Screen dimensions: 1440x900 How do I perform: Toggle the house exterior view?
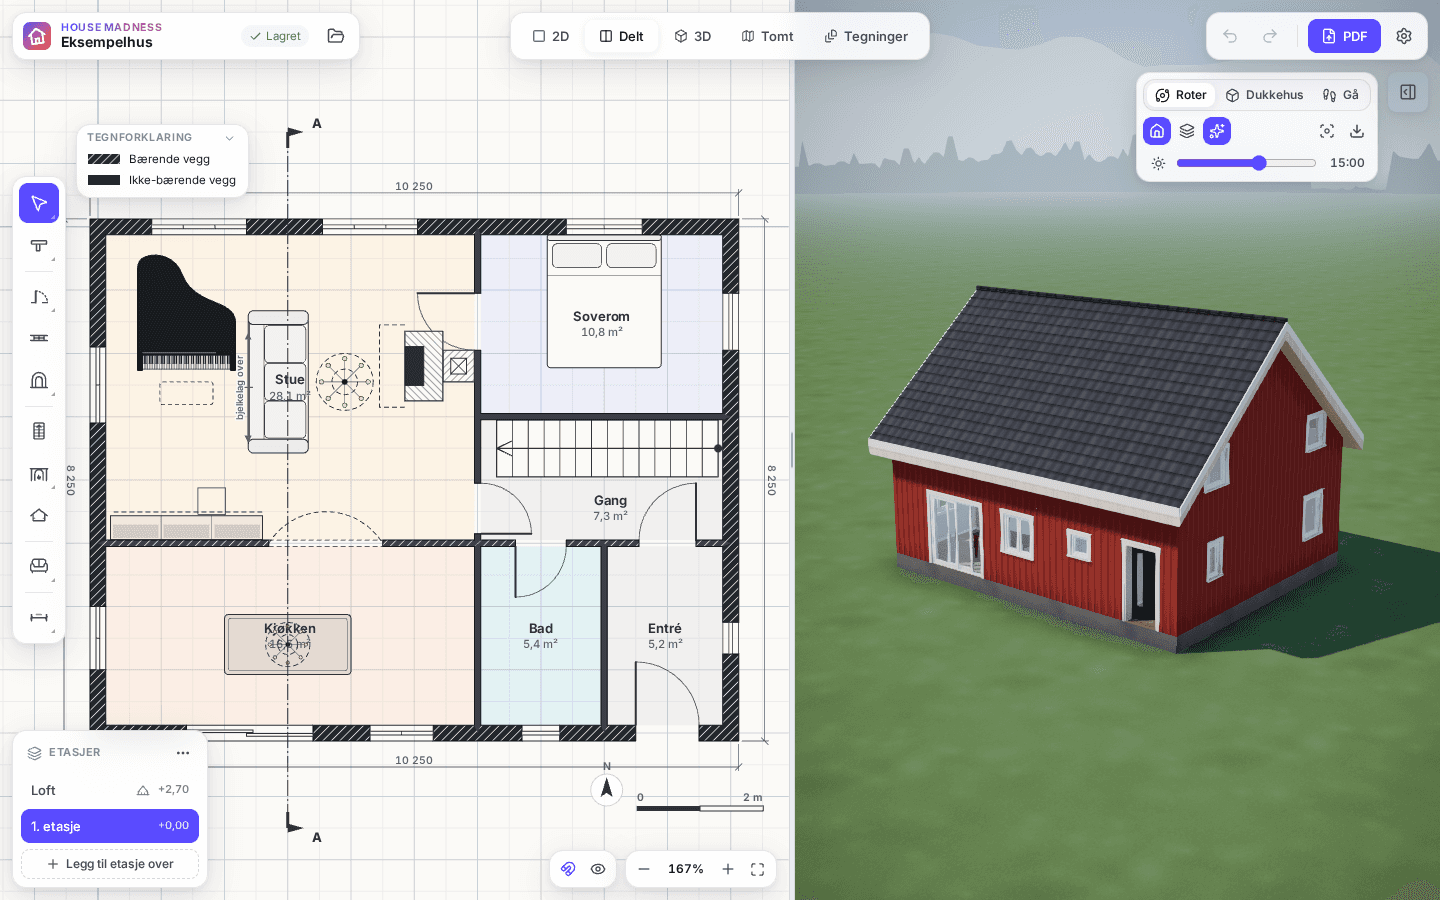point(1157,131)
